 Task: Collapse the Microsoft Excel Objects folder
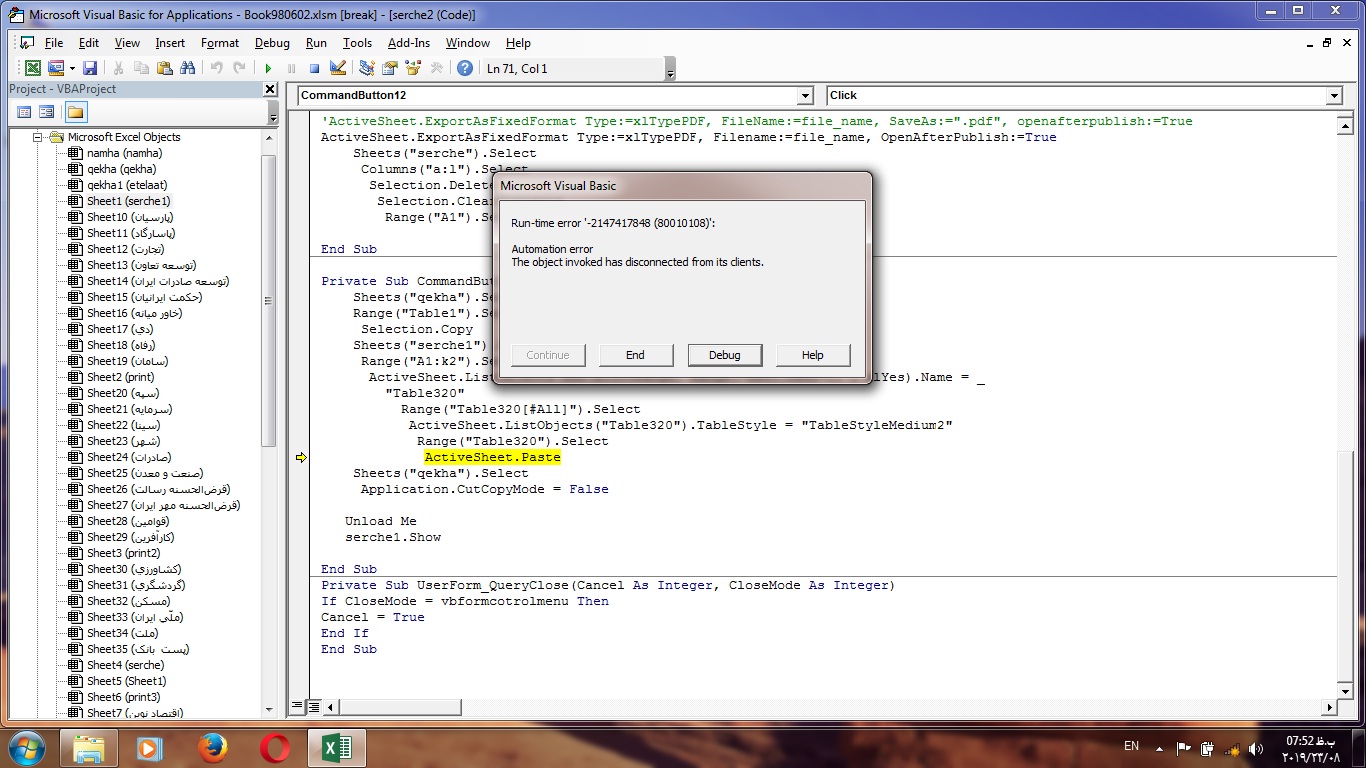click(x=37, y=137)
